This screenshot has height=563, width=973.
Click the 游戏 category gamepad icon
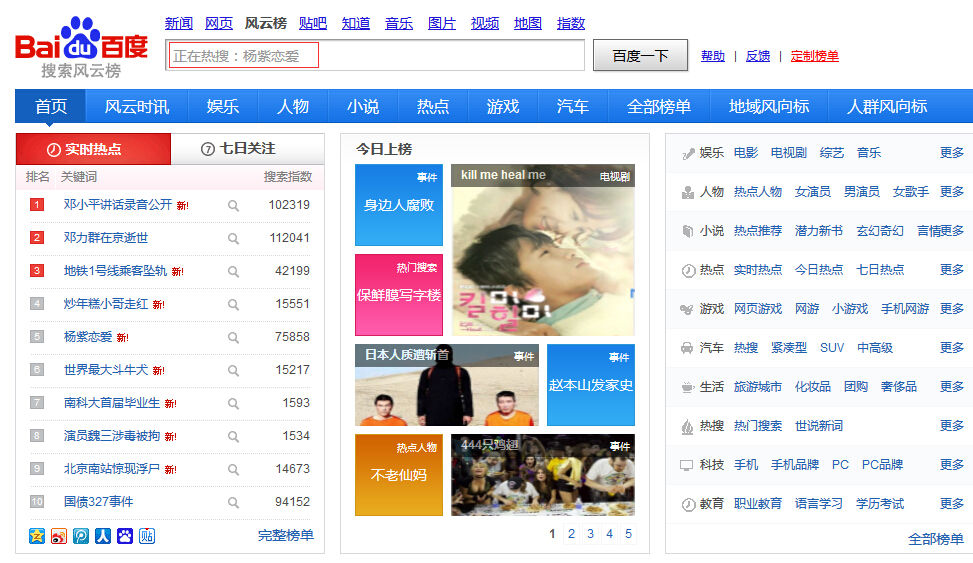pos(687,309)
